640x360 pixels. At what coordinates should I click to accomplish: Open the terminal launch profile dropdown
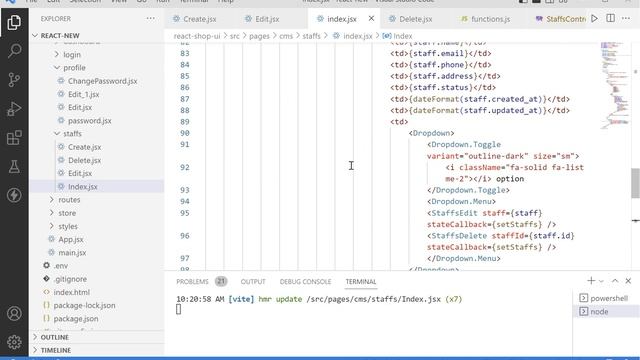pyautogui.click(x=601, y=281)
